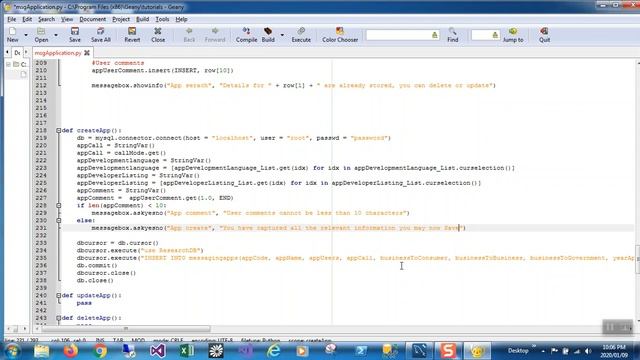This screenshot has height=360, width=640.
Task: Open a file with Open icon
Action: (41, 35)
